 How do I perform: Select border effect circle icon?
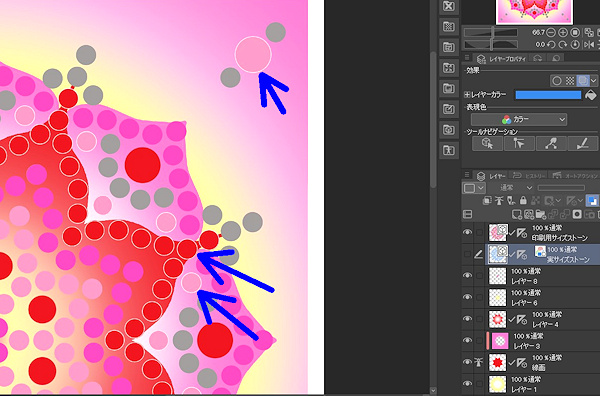557,81
